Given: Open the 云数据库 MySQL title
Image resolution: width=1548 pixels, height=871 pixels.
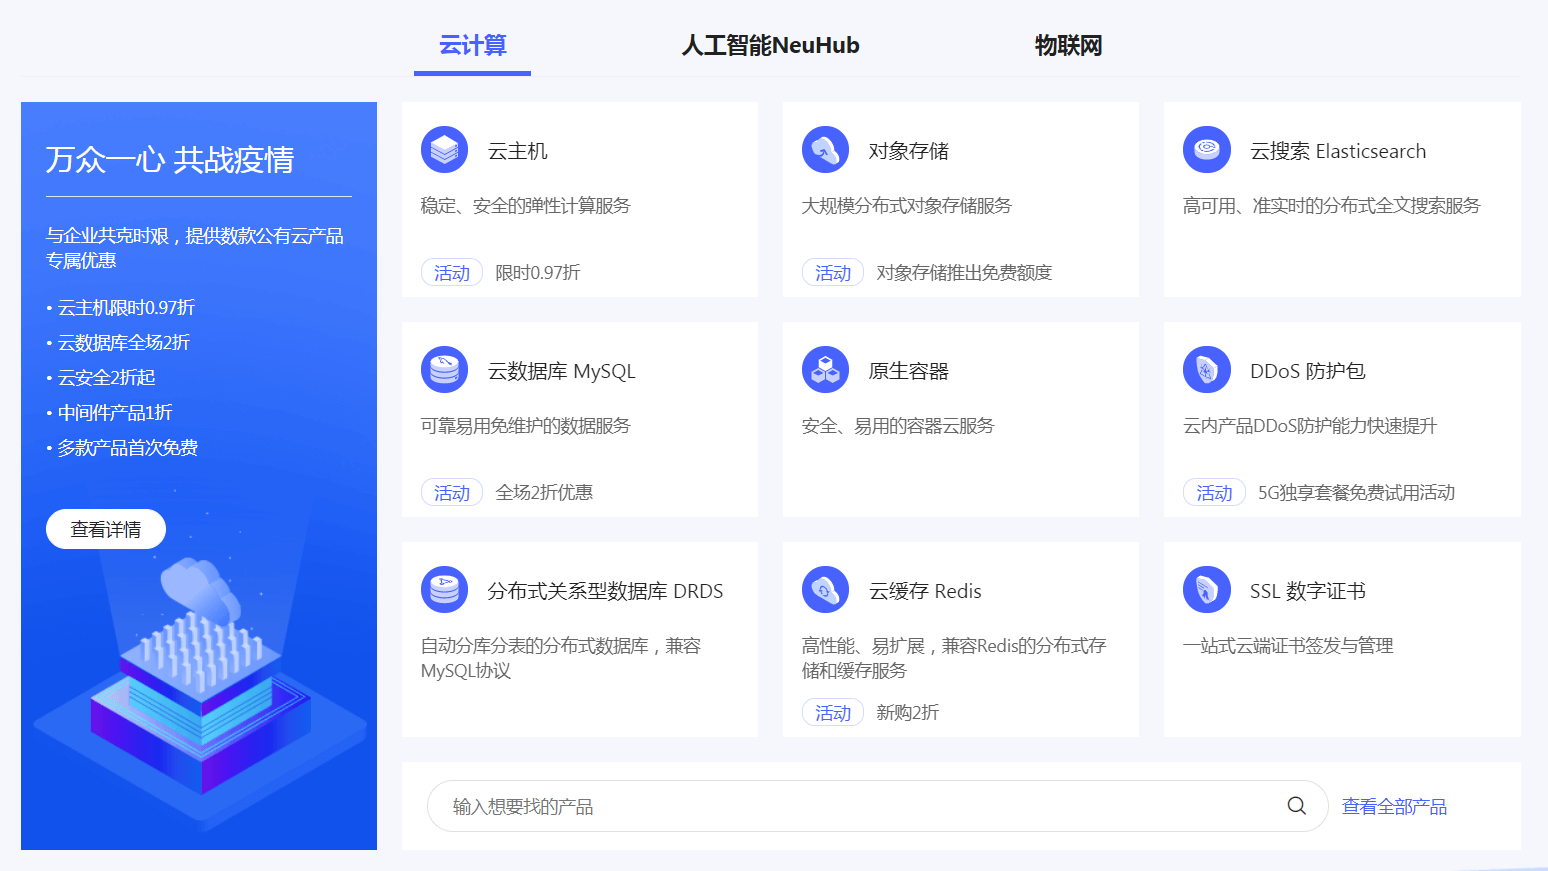Looking at the screenshot, I should 562,371.
